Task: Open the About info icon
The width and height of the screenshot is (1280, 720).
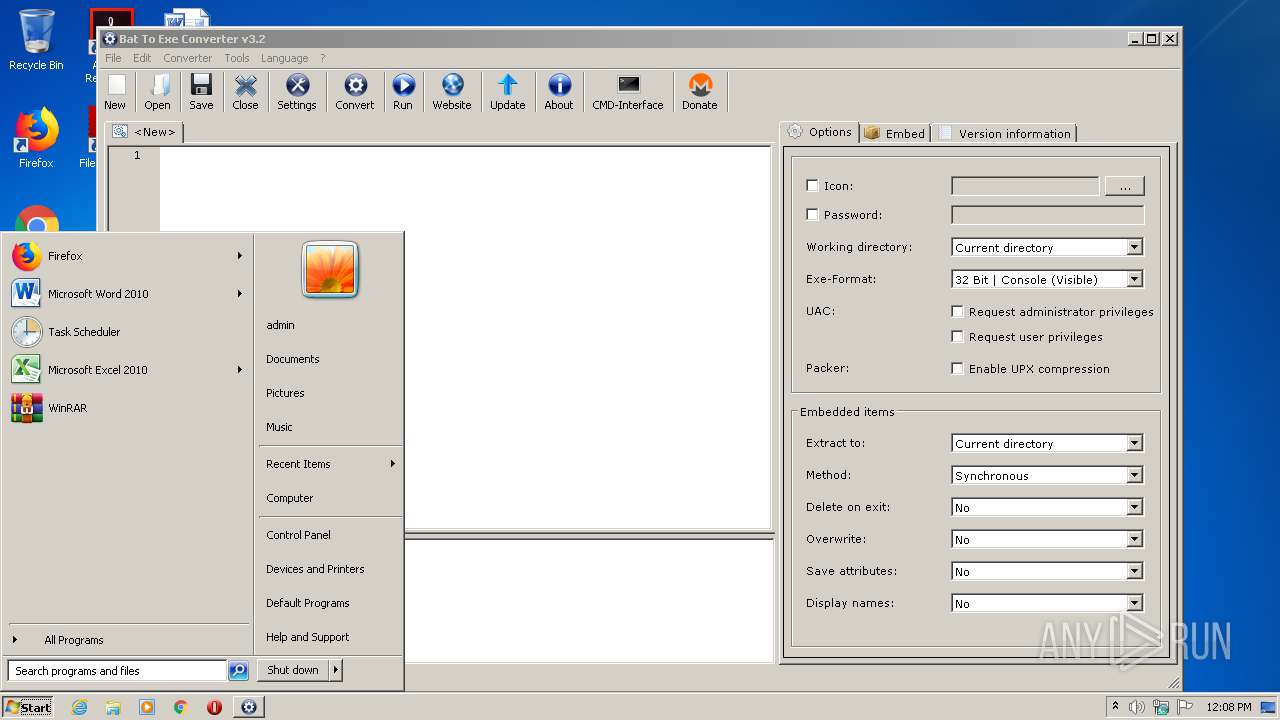Action: pos(559,85)
